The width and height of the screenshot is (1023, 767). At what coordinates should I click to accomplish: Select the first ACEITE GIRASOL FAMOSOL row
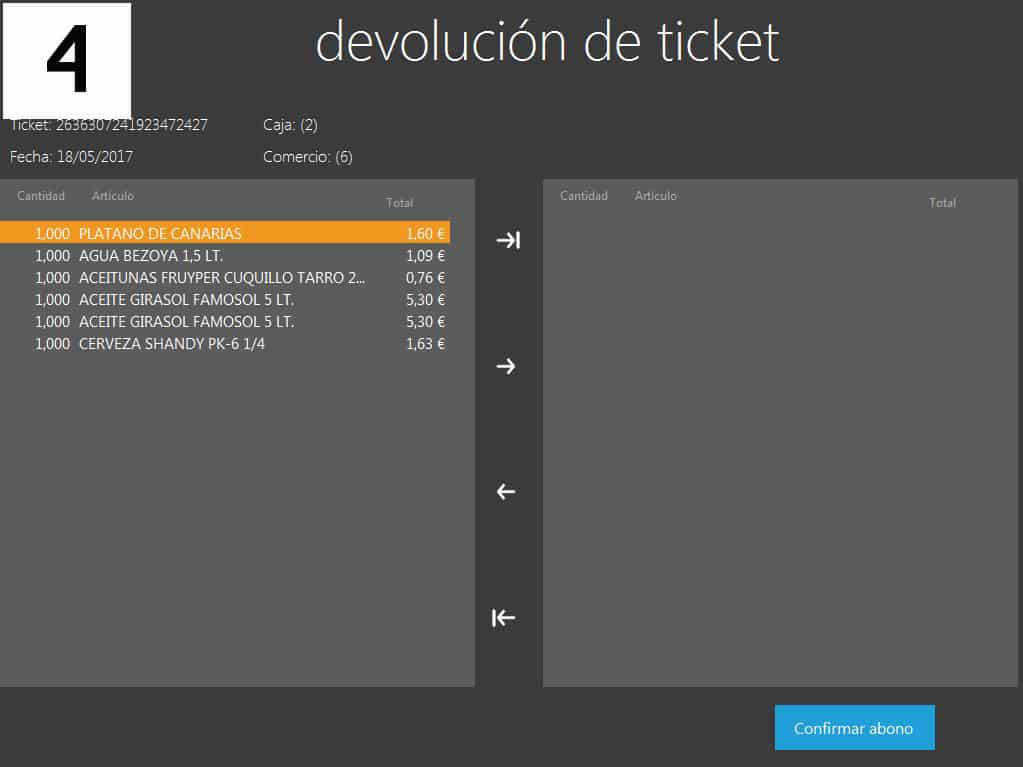(225, 299)
